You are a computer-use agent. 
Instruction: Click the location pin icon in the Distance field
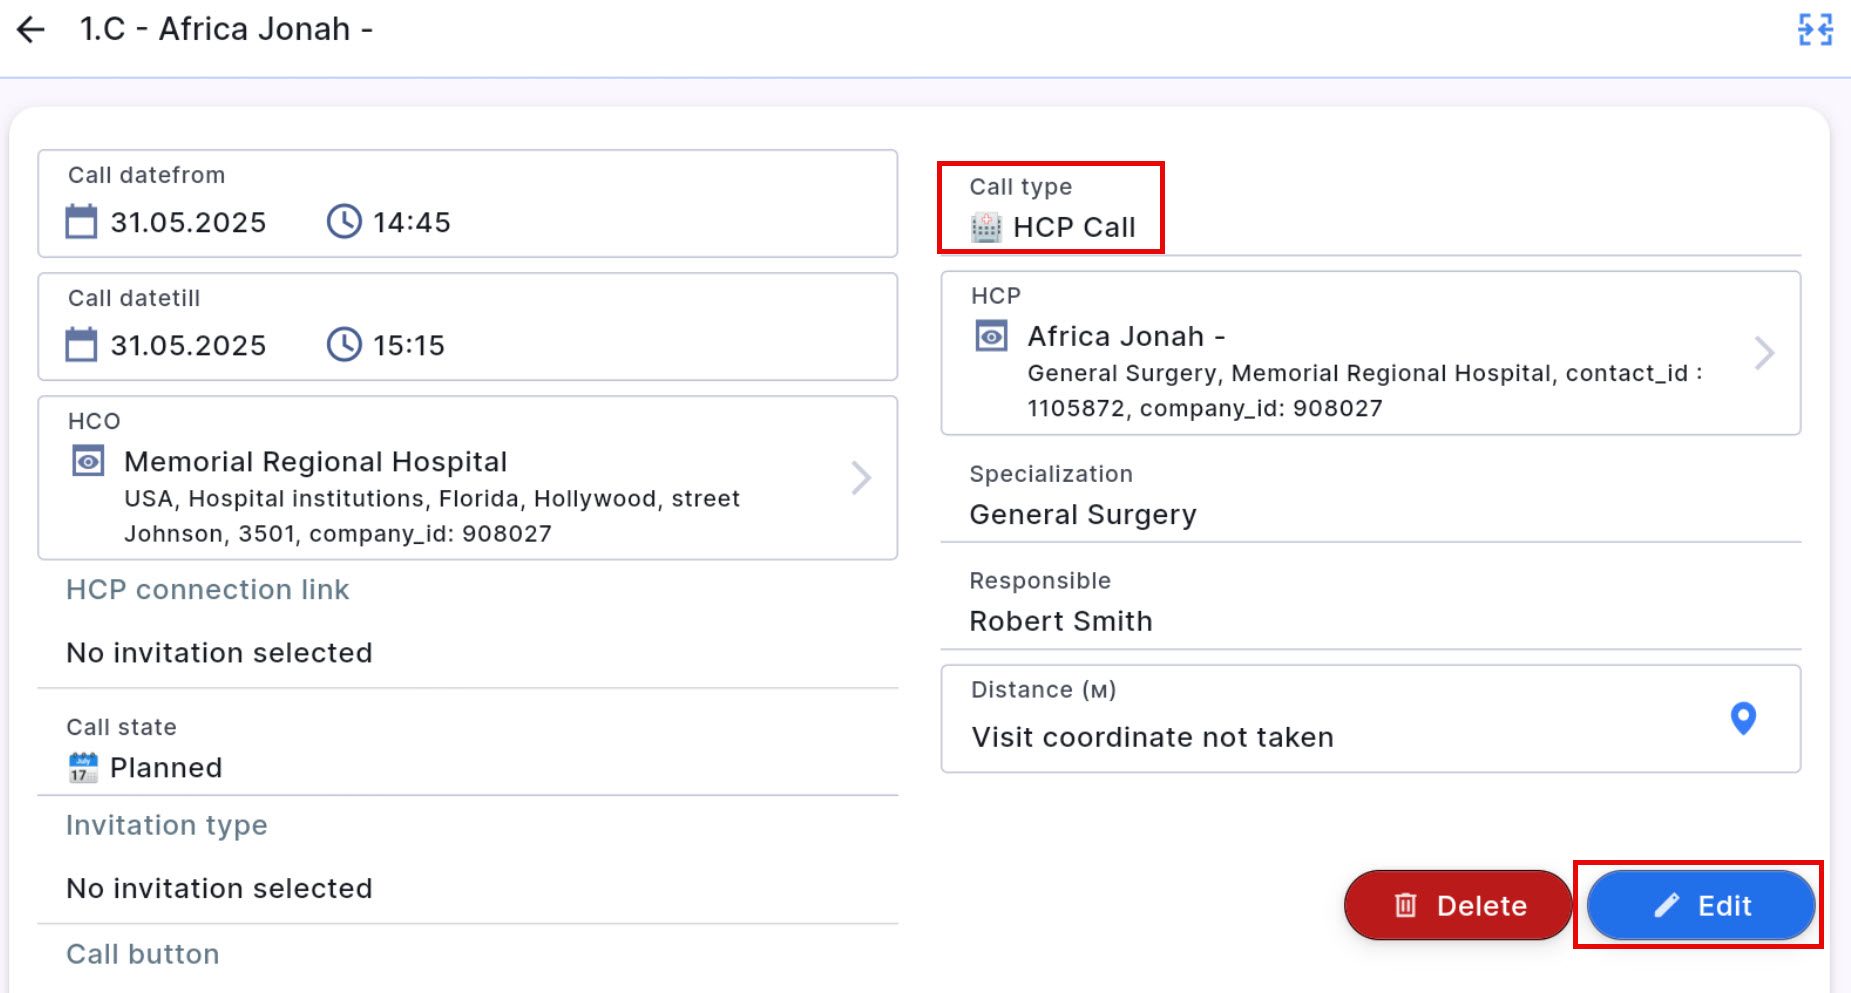click(1743, 719)
